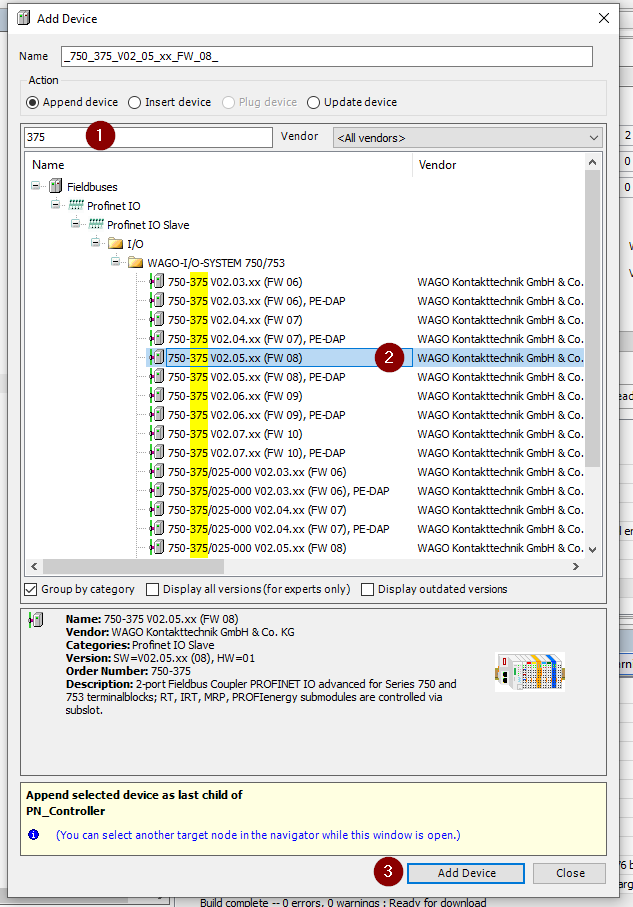This screenshot has width=633, height=907.
Task: Click the vertical scrollbar thumb of device list
Action: 592,318
